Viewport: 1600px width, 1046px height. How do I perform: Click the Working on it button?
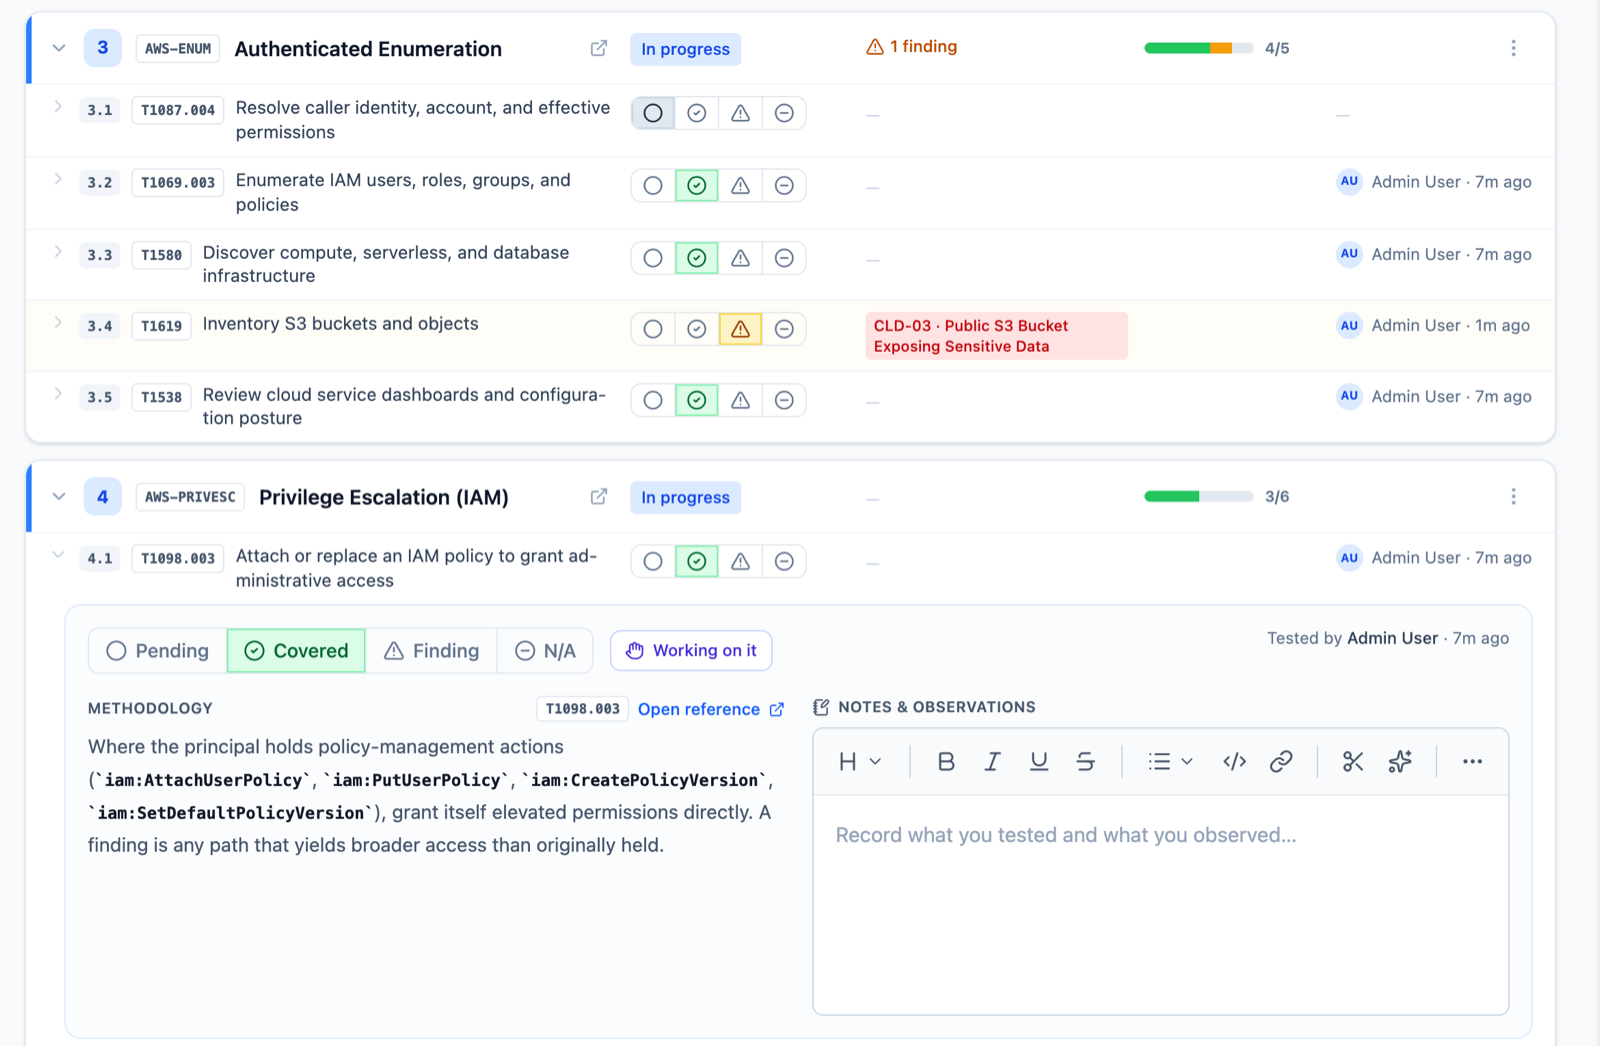(691, 650)
